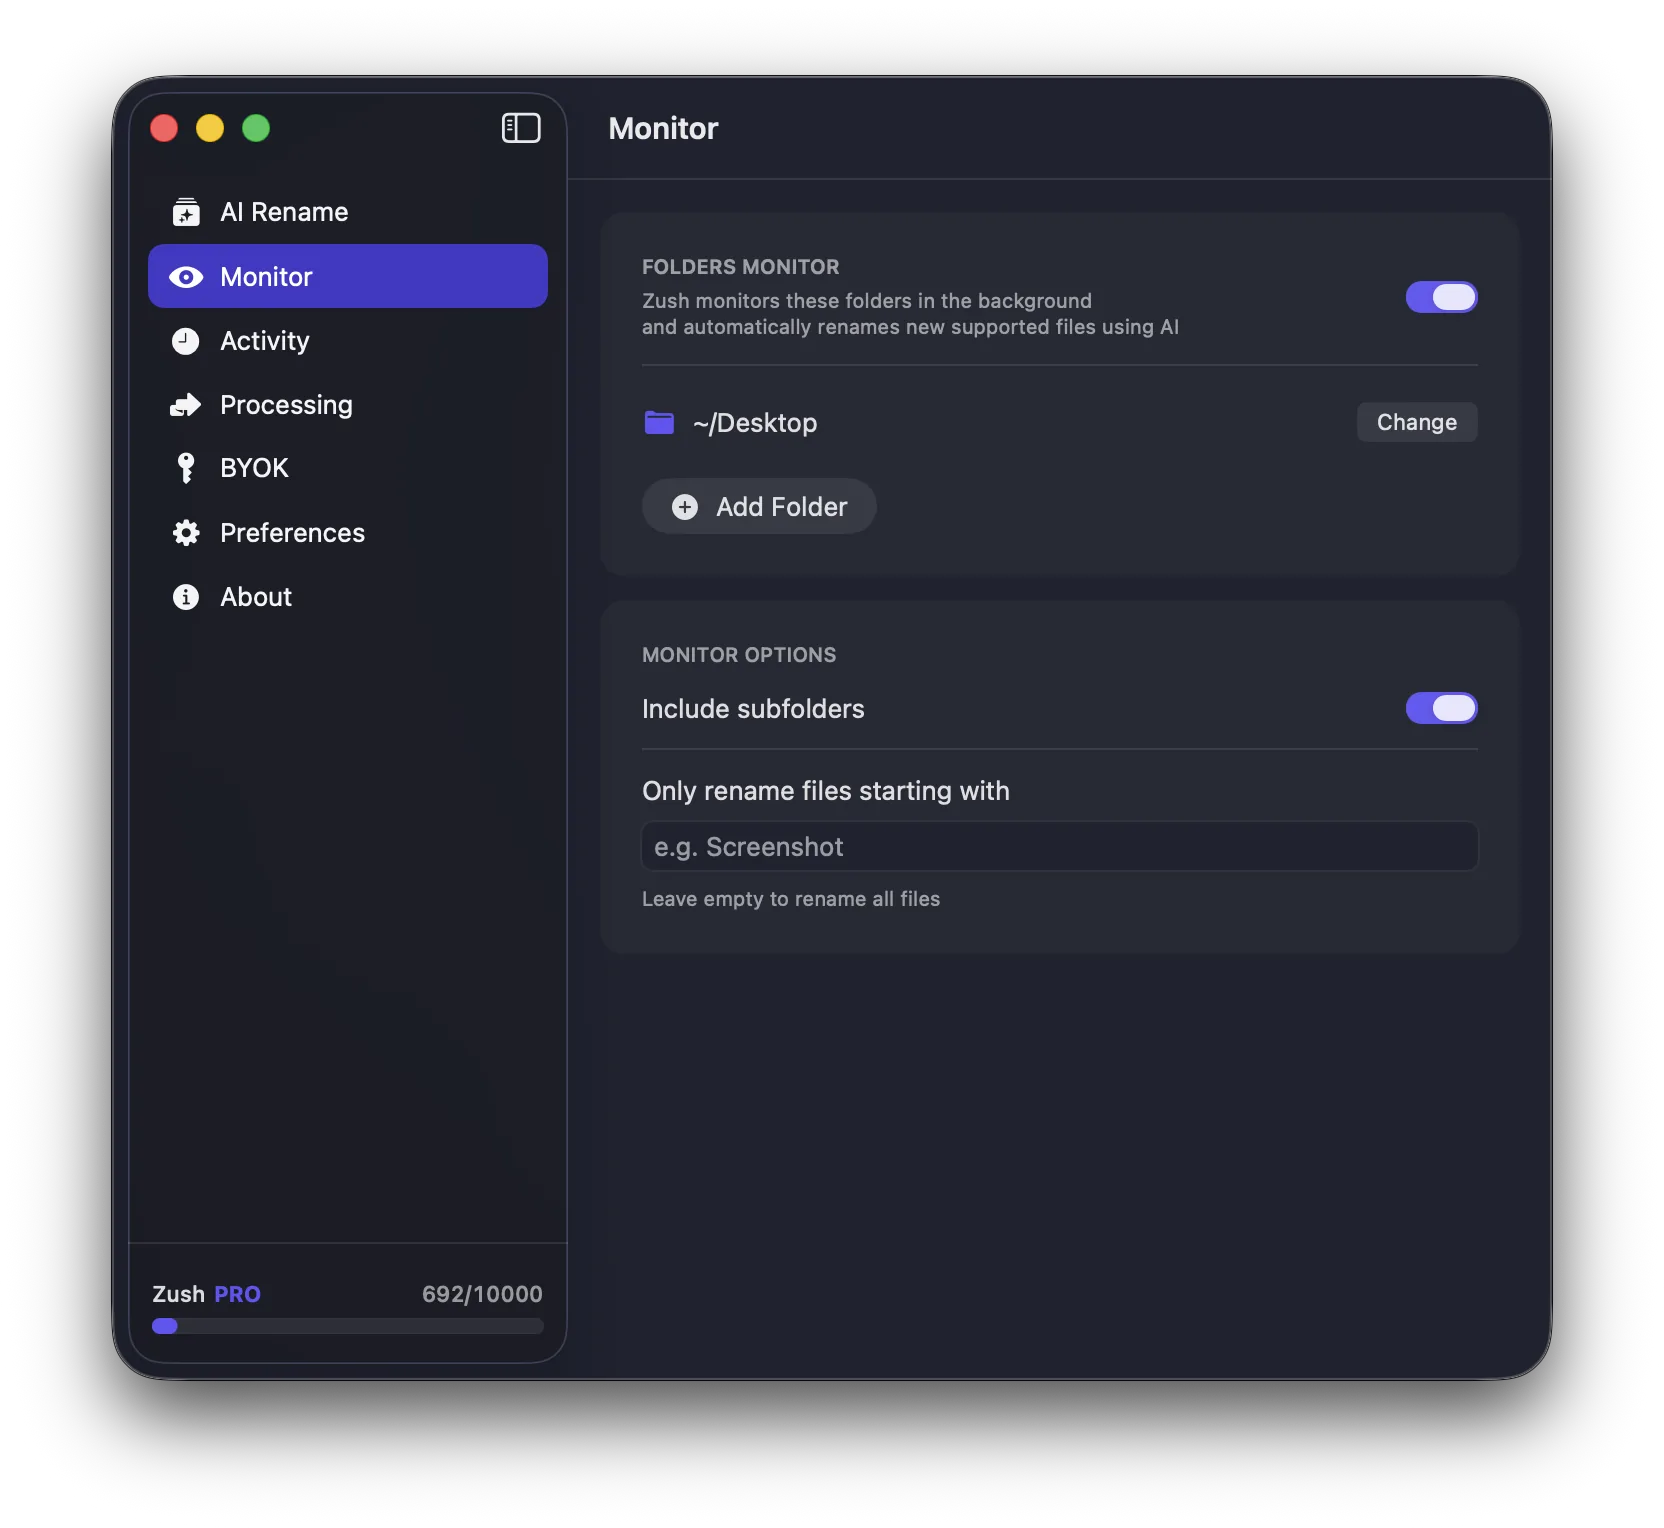This screenshot has width=1664, height=1528.
Task: Turn off Include subfolders
Action: 1441,709
